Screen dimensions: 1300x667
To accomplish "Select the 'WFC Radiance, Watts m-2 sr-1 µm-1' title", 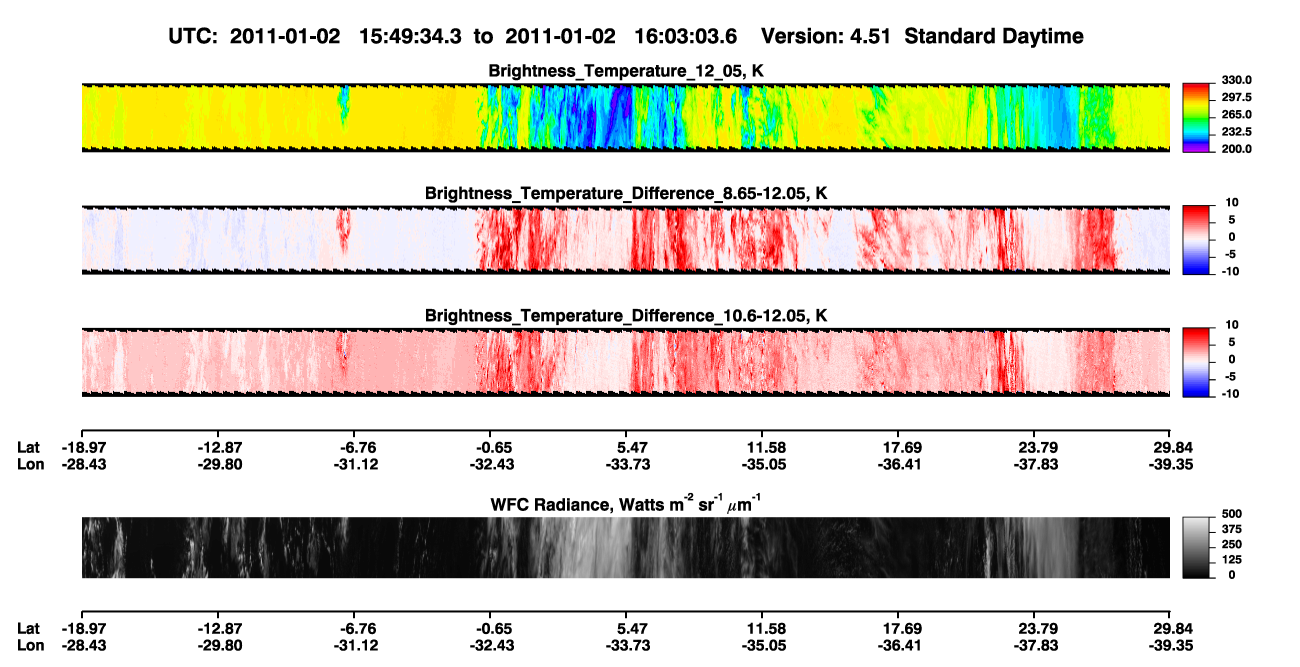I will tap(625, 504).
